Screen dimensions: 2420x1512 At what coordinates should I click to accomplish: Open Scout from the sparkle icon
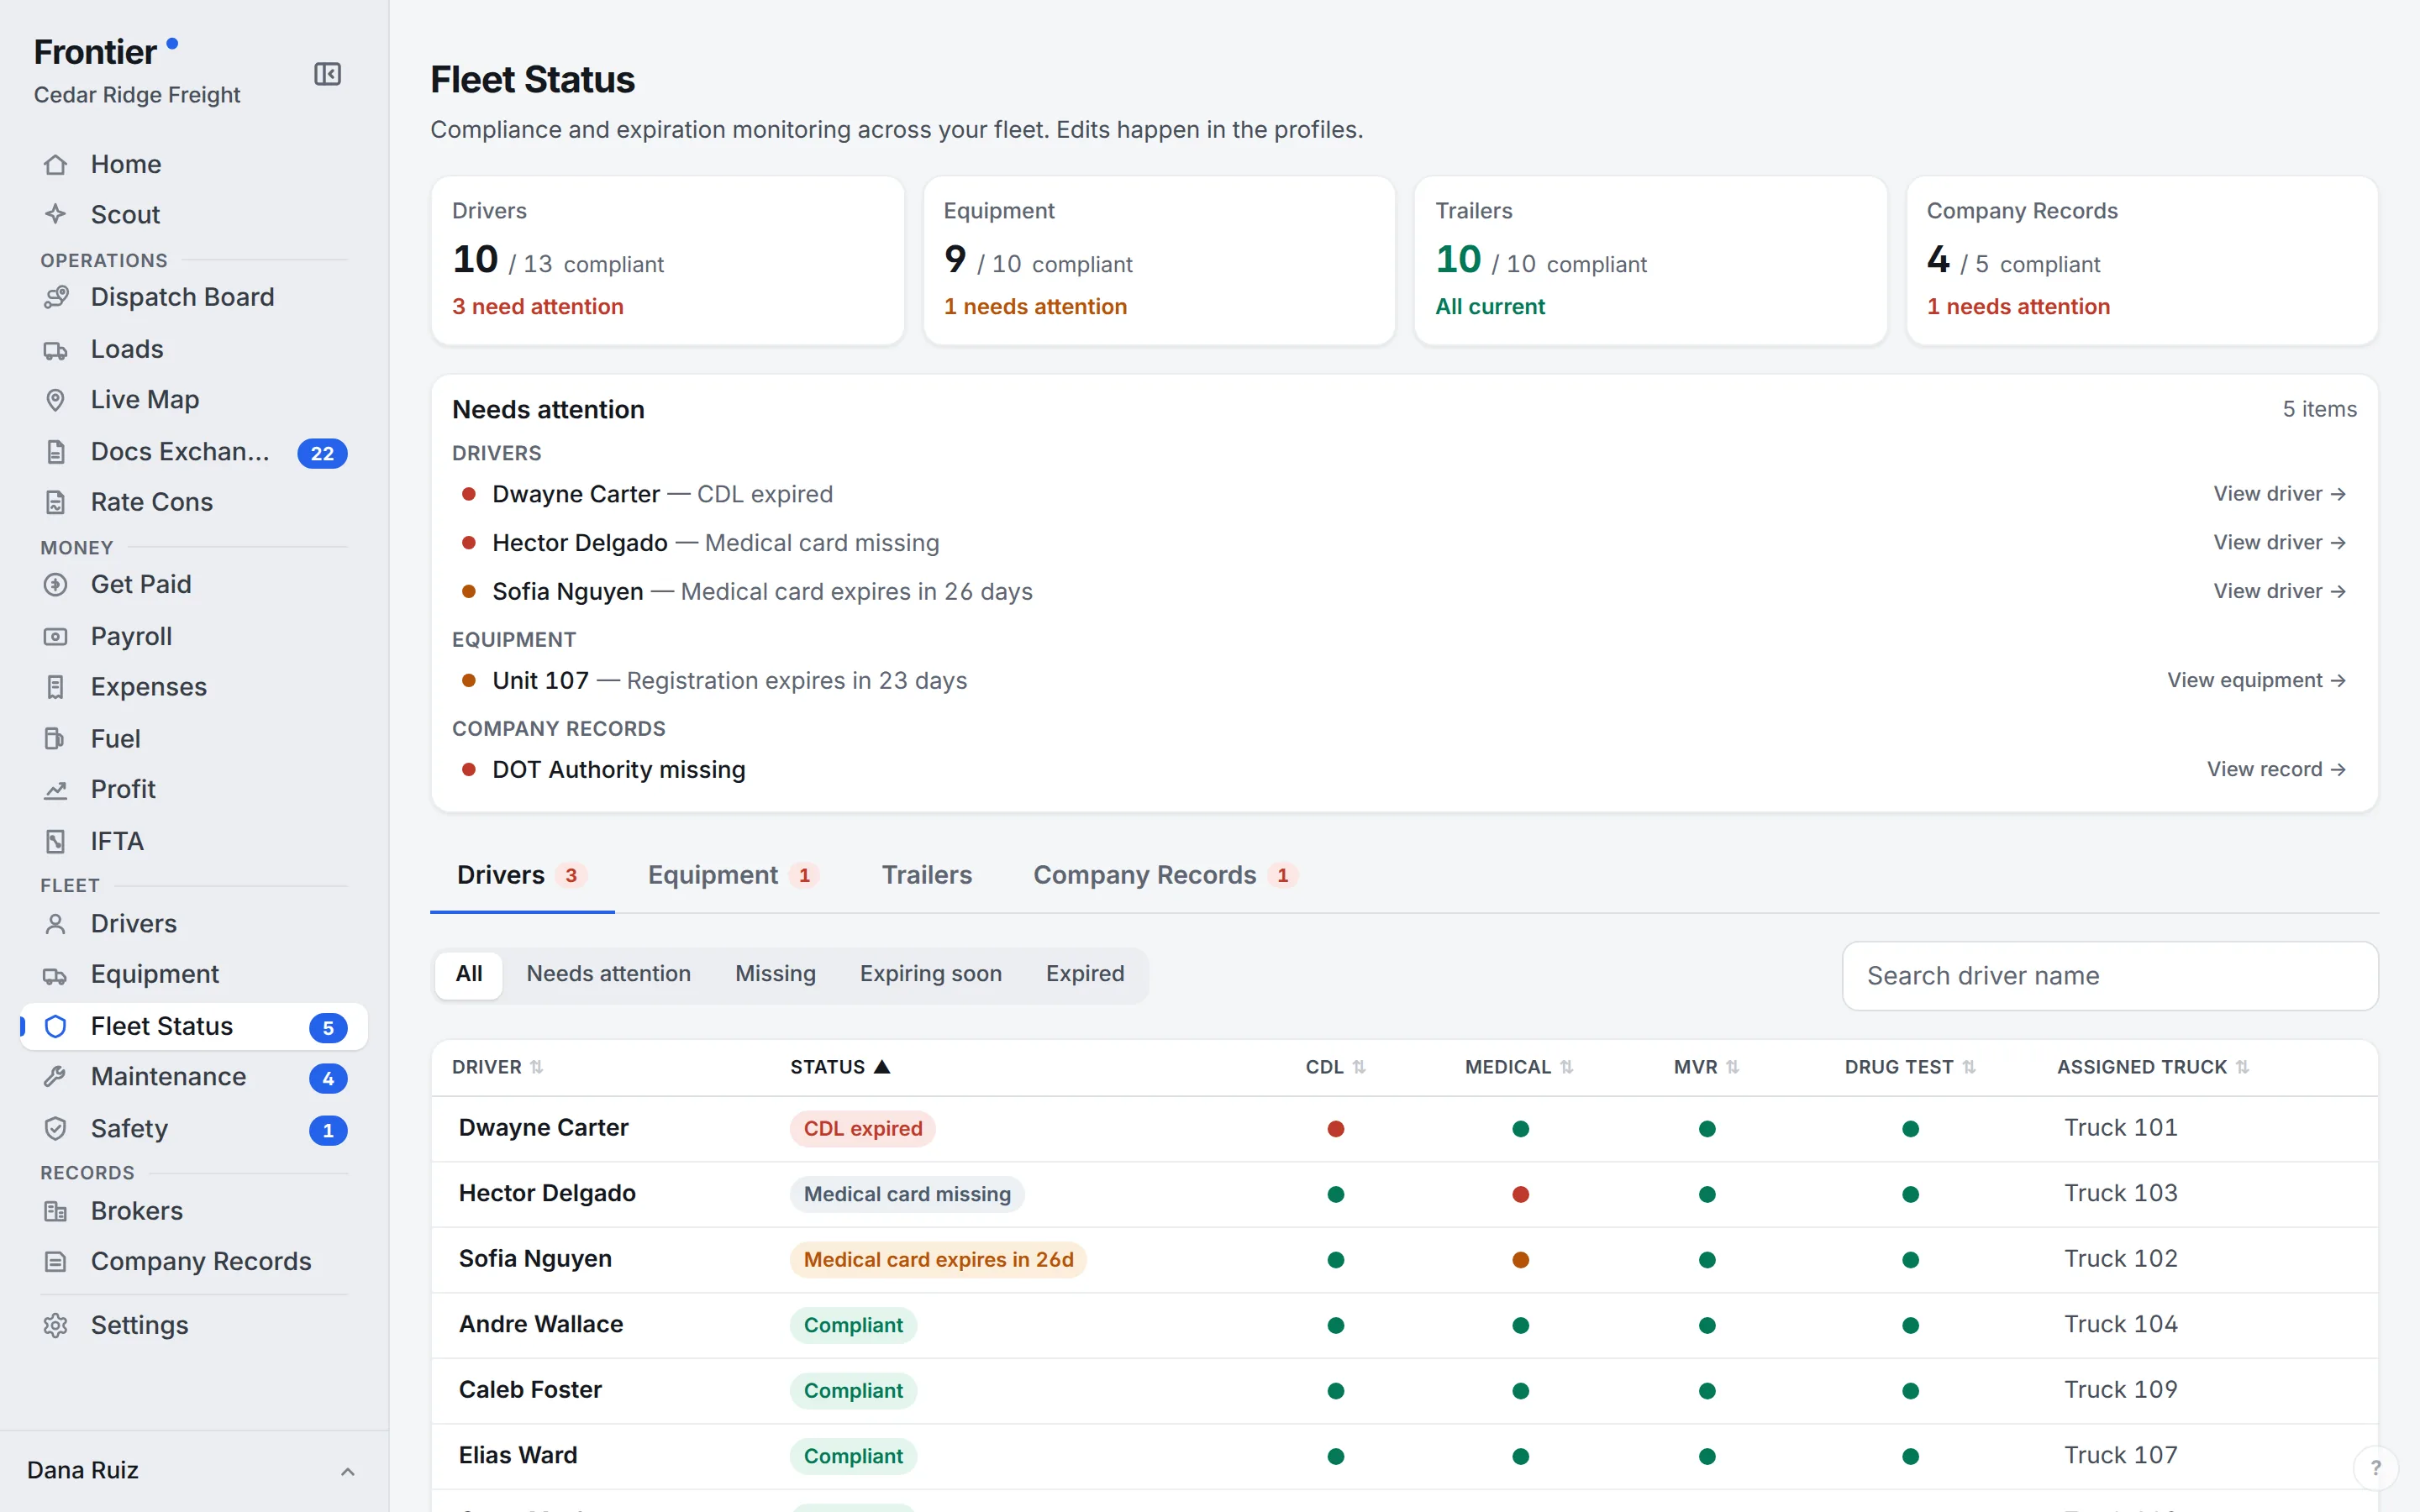[x=56, y=214]
